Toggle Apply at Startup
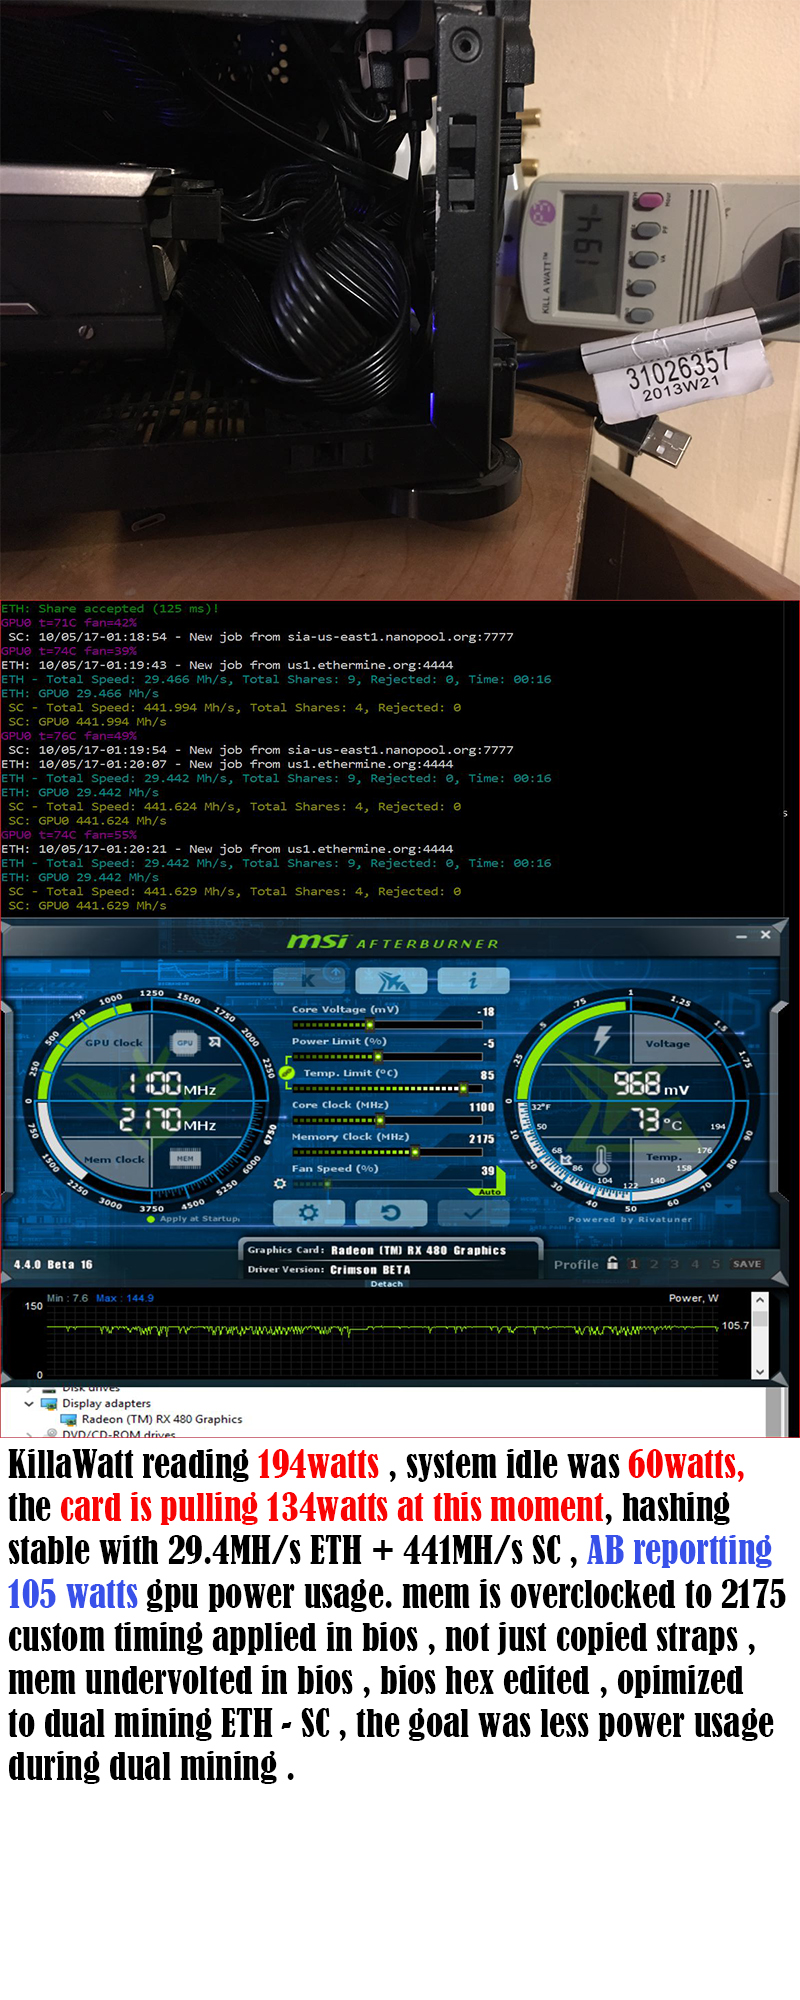Viewport: 800px width, 2000px height. click(x=194, y=1219)
